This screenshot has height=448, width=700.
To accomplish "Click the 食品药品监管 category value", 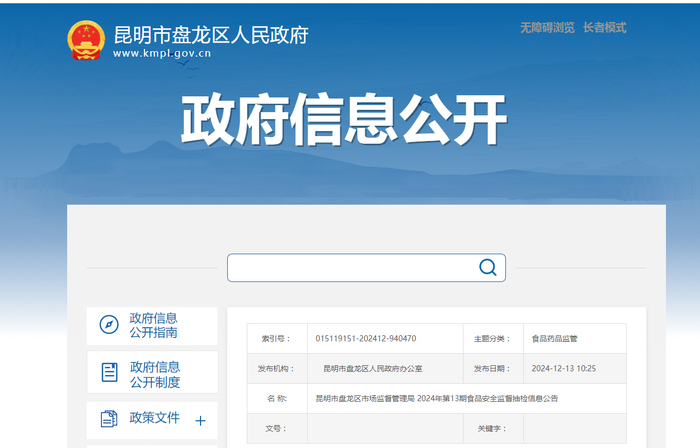I will (x=554, y=339).
